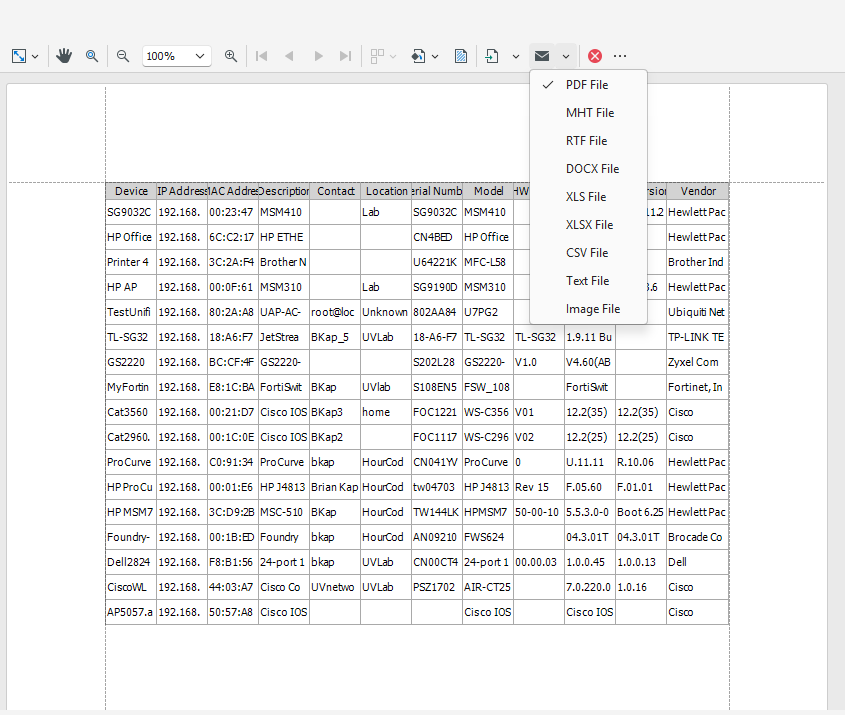Choose XLSX File from the send menu
Screen dimensions: 845x715
point(588,225)
